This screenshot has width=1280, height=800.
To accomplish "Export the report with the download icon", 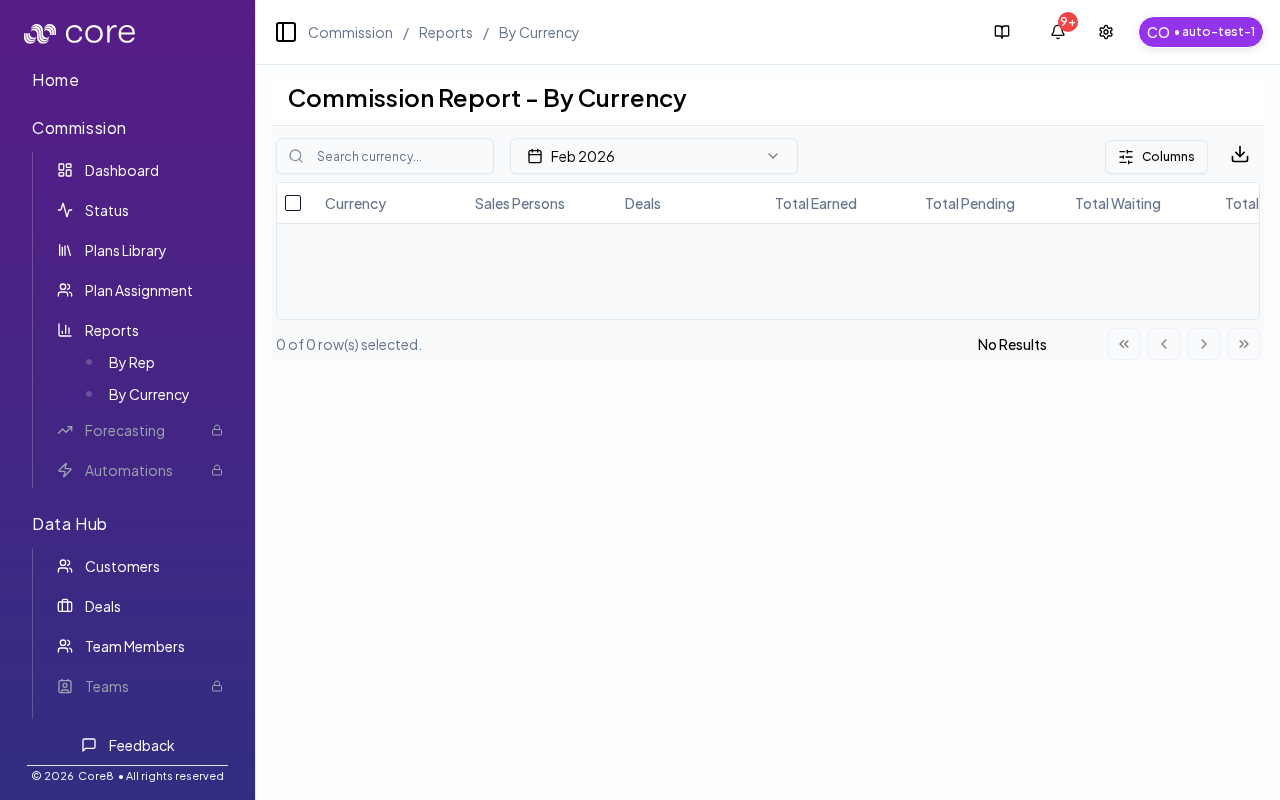I will [1240, 155].
